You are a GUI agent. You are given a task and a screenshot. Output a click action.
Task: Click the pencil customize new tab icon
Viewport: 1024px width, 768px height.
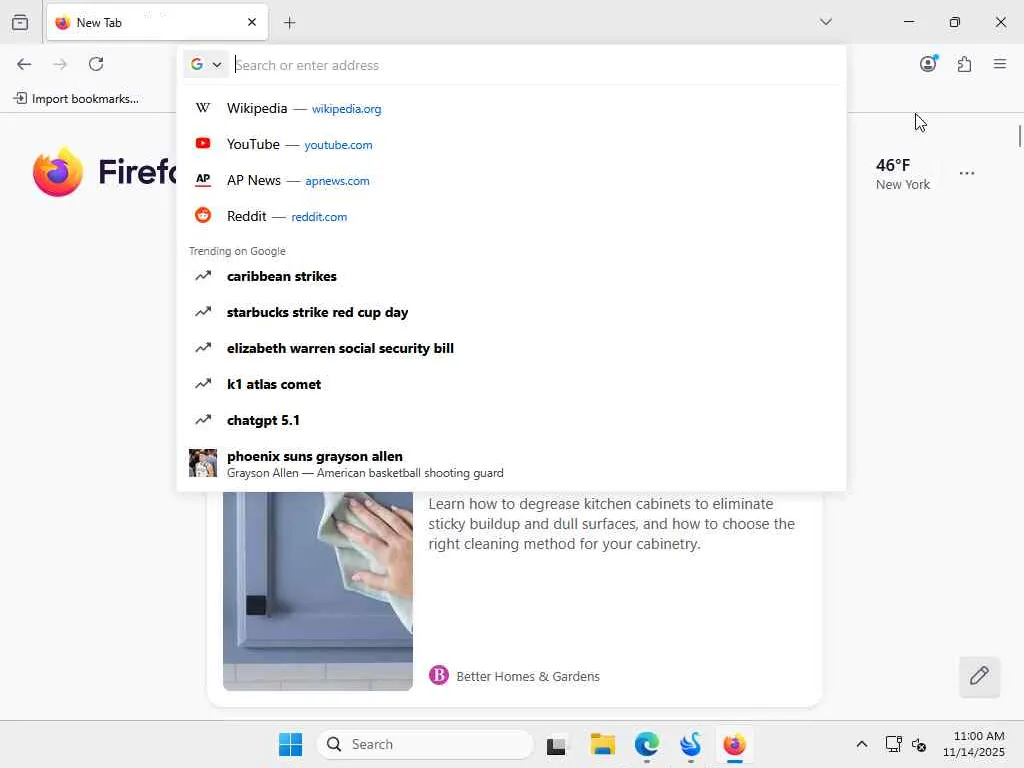[979, 676]
